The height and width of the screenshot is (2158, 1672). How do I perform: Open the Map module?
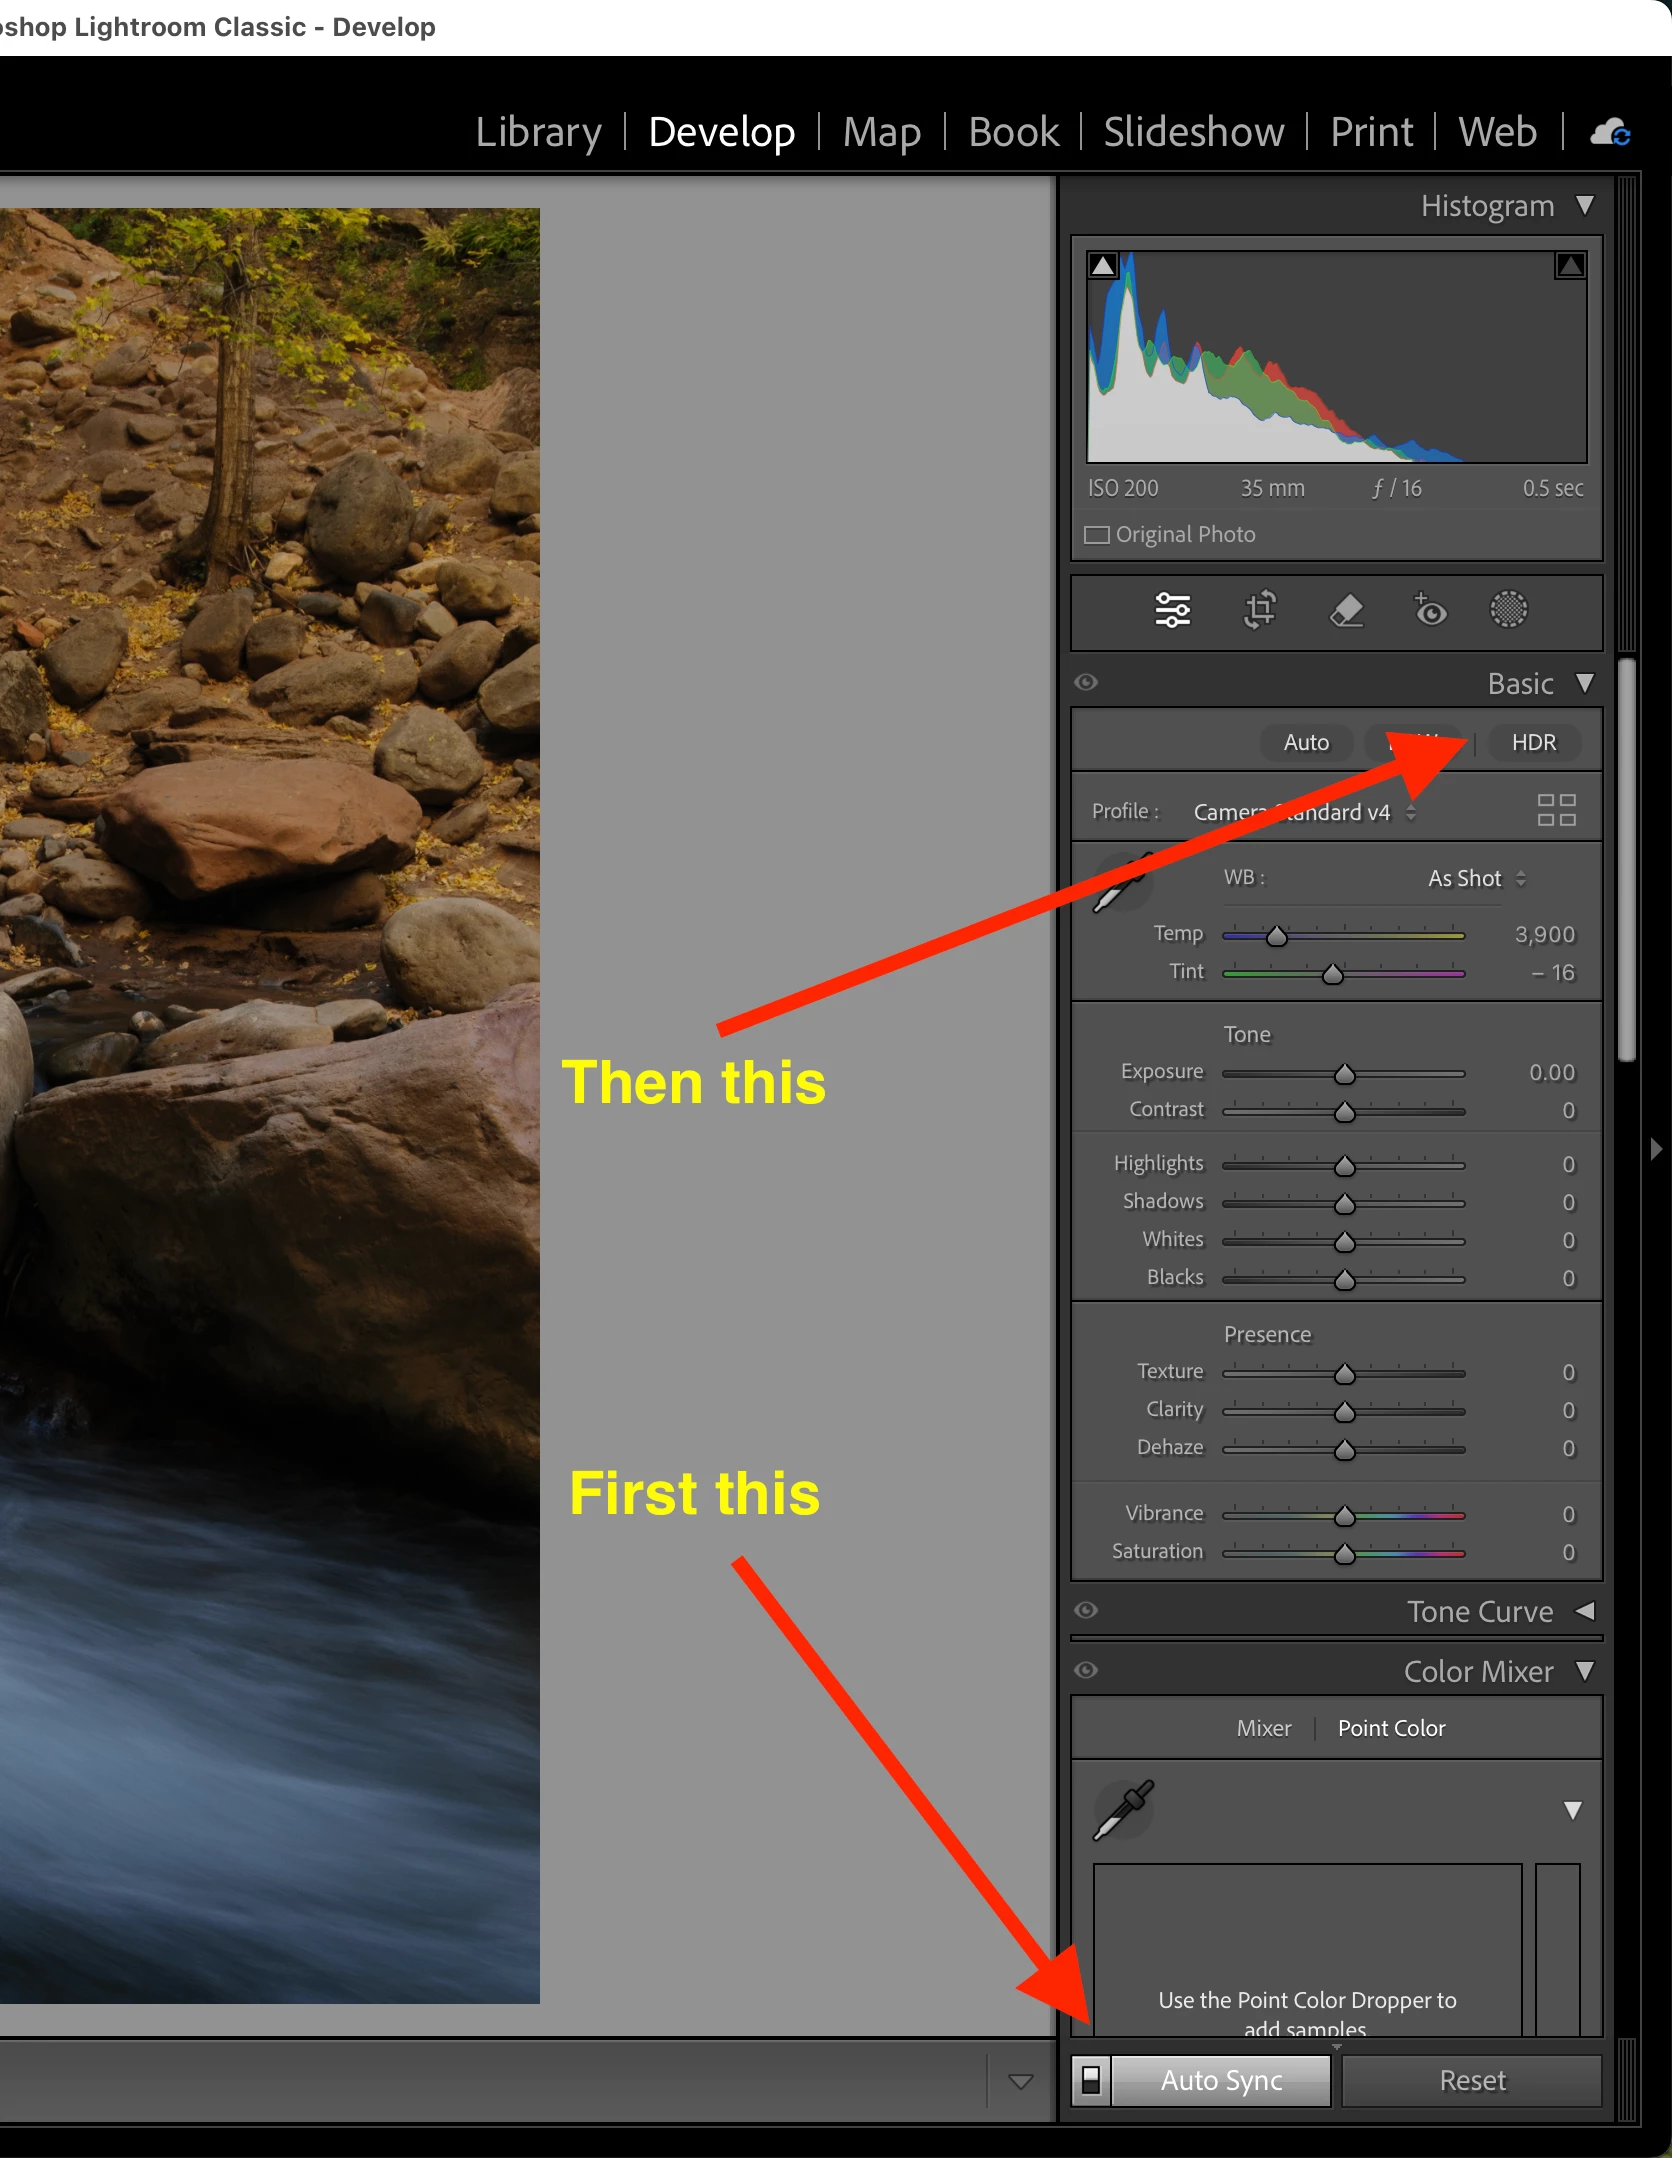click(x=881, y=132)
